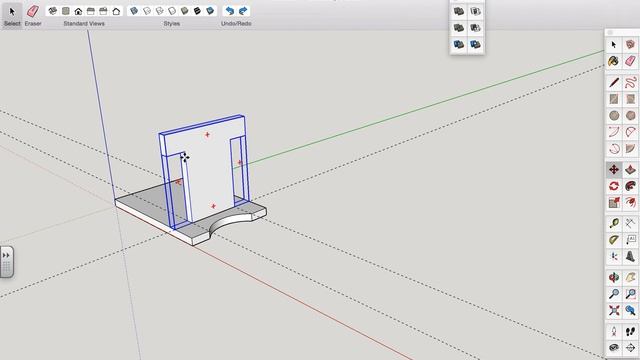Select the Axes tool

pyautogui.click(x=614, y=256)
